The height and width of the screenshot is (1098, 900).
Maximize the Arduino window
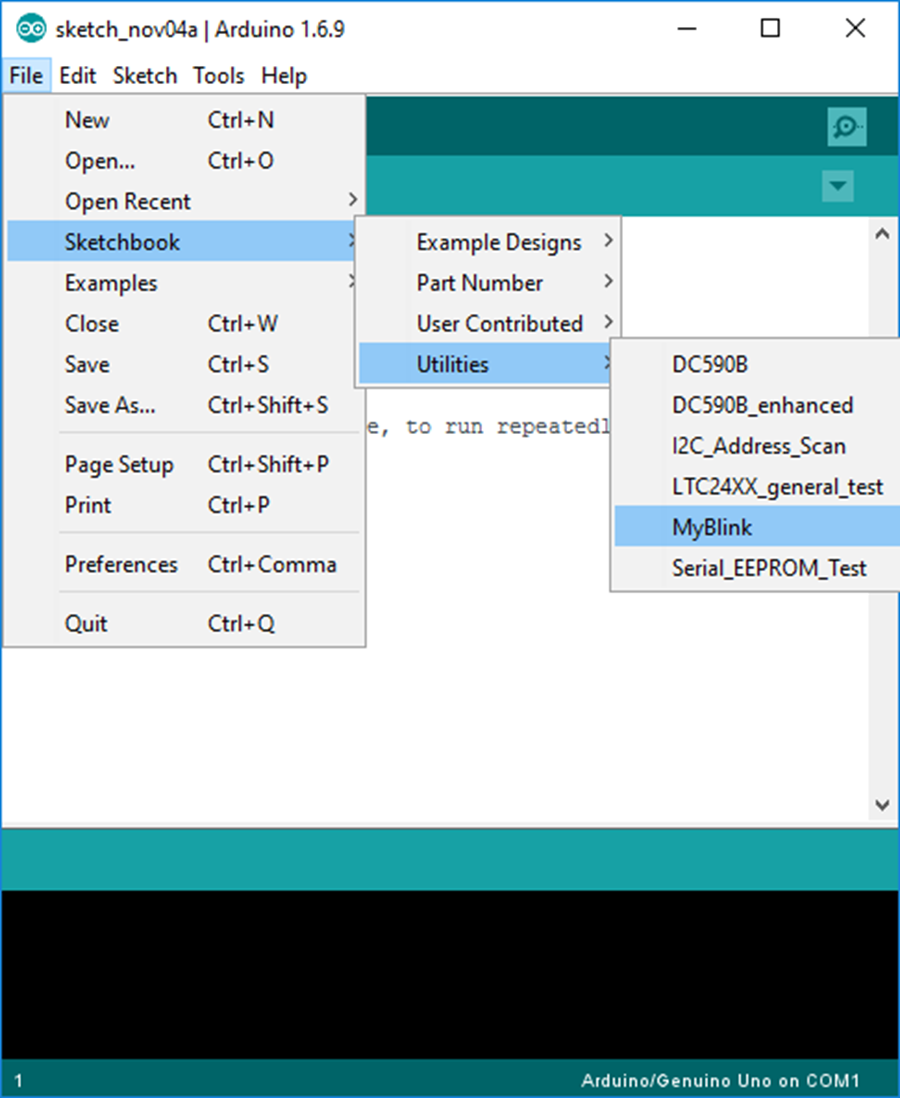coord(770,29)
